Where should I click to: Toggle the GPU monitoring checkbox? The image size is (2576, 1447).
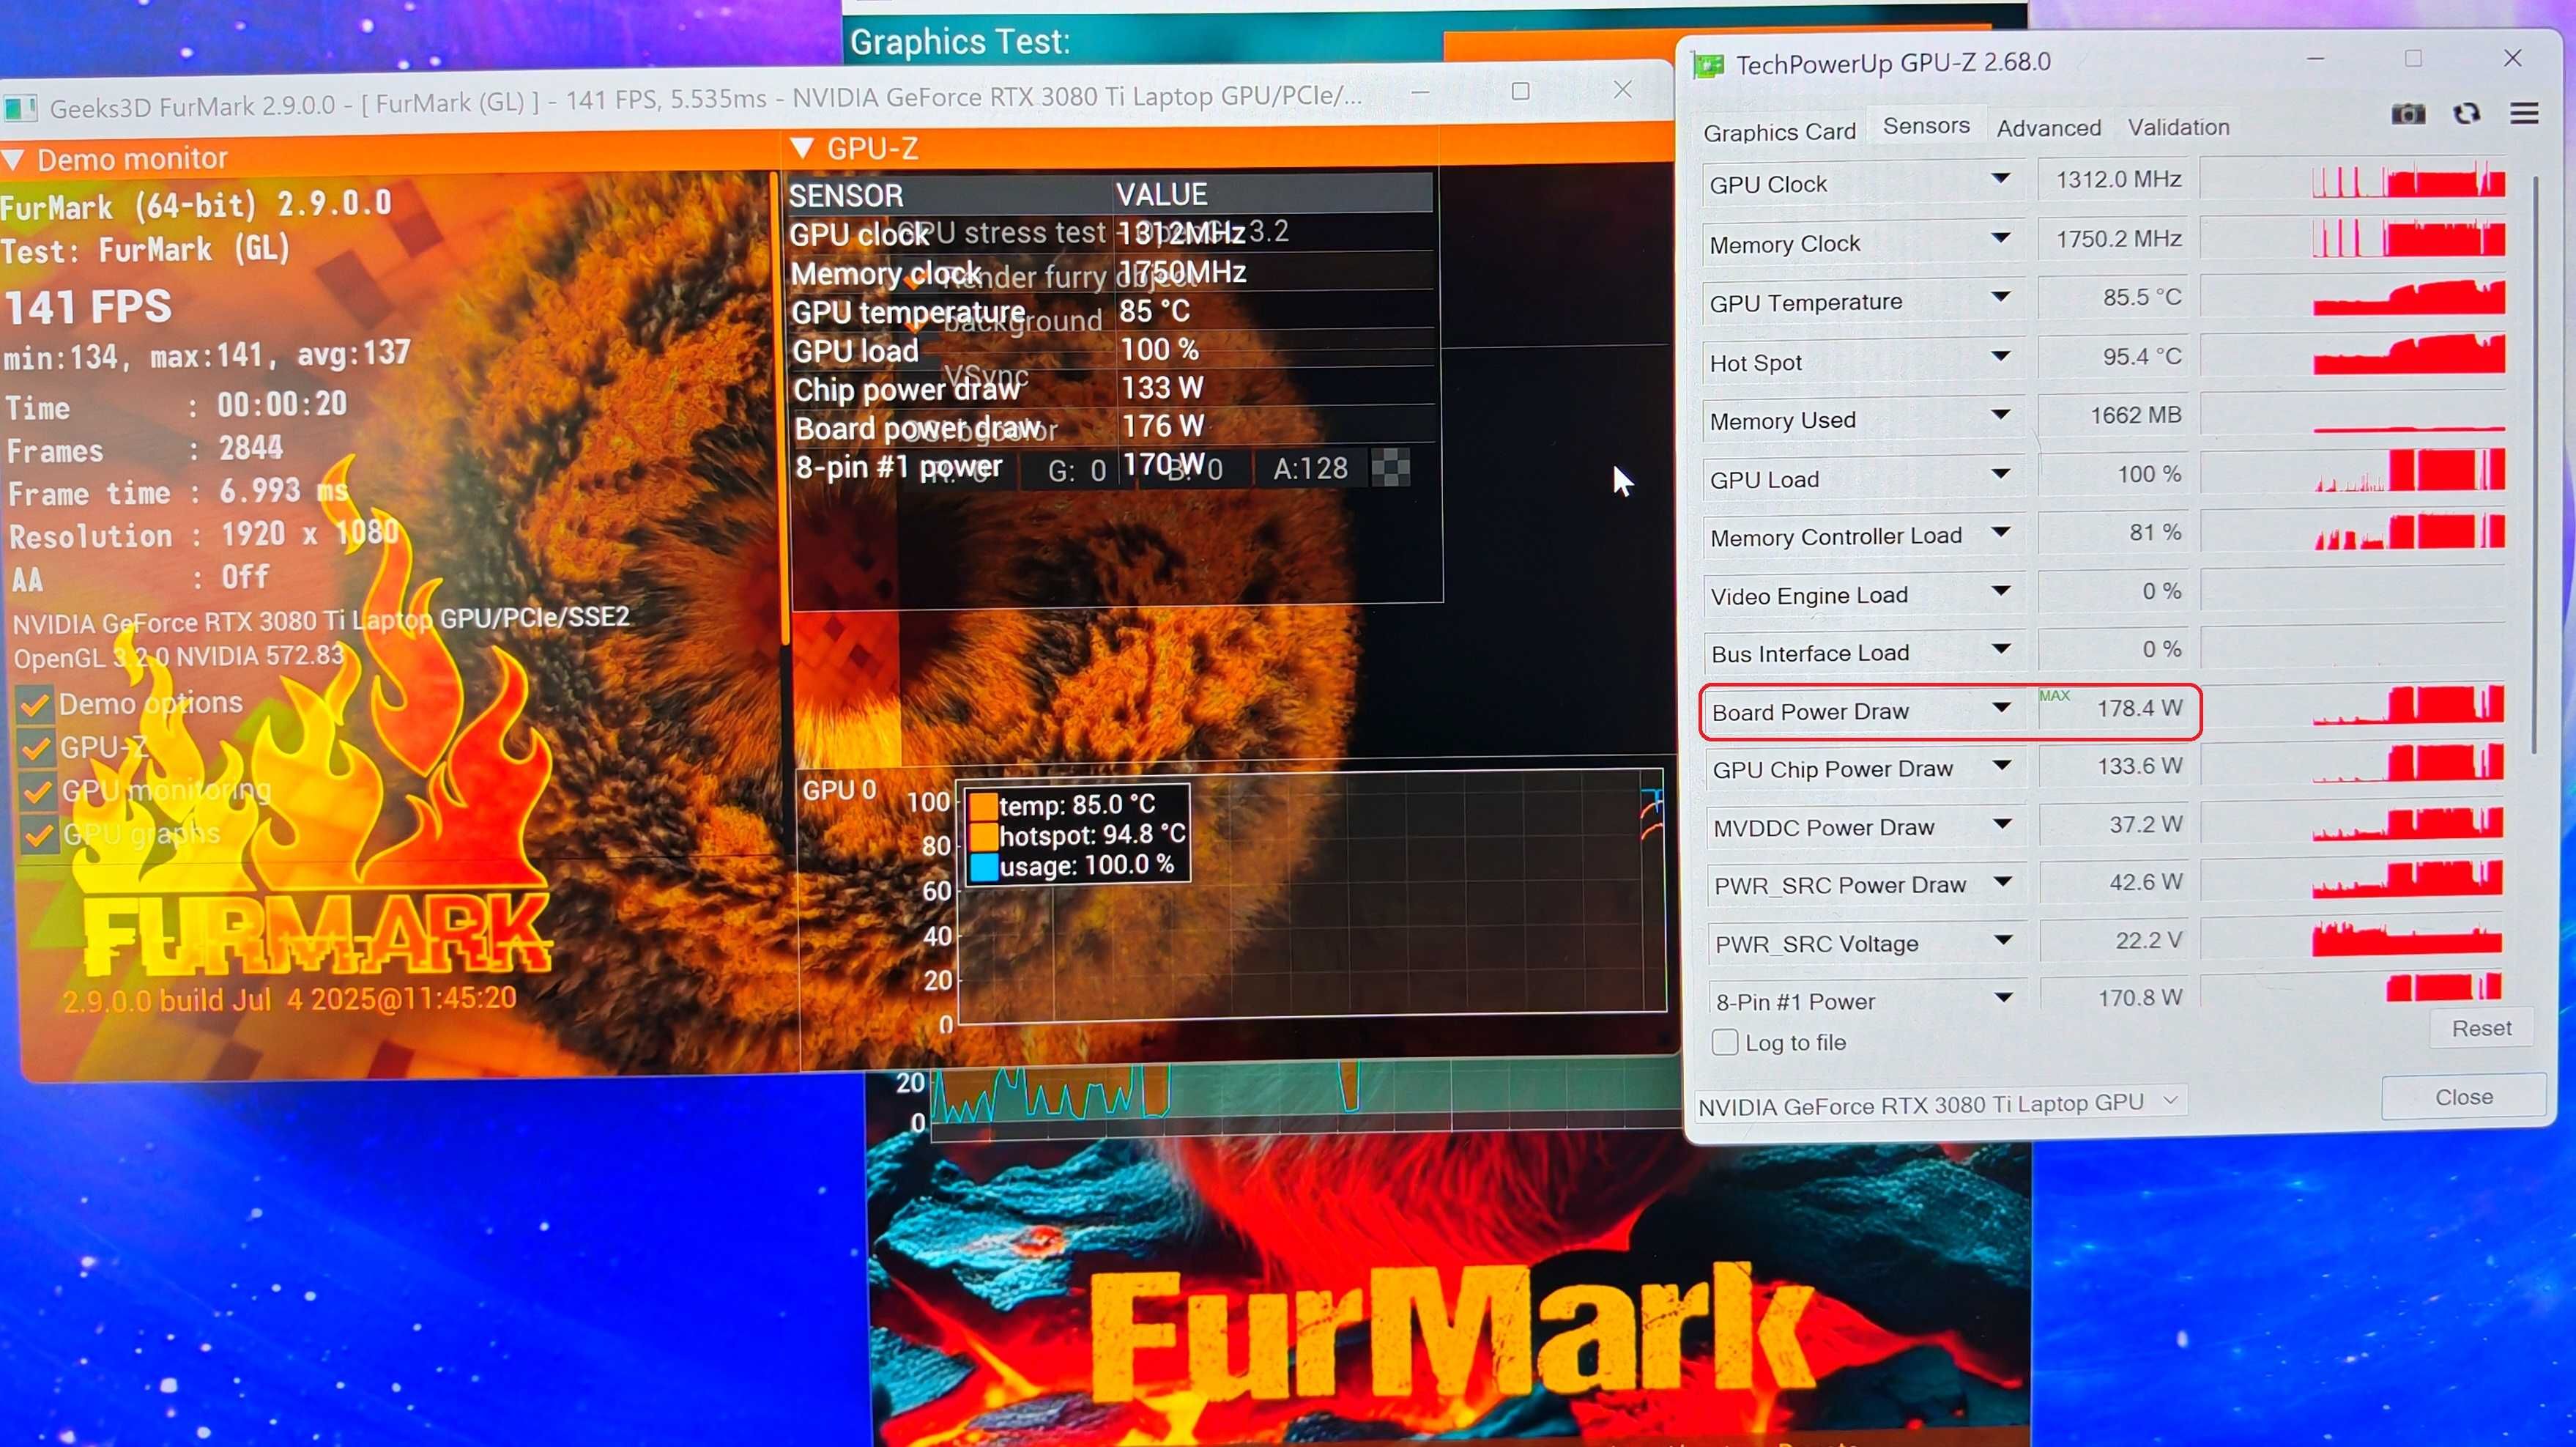pos(38,792)
